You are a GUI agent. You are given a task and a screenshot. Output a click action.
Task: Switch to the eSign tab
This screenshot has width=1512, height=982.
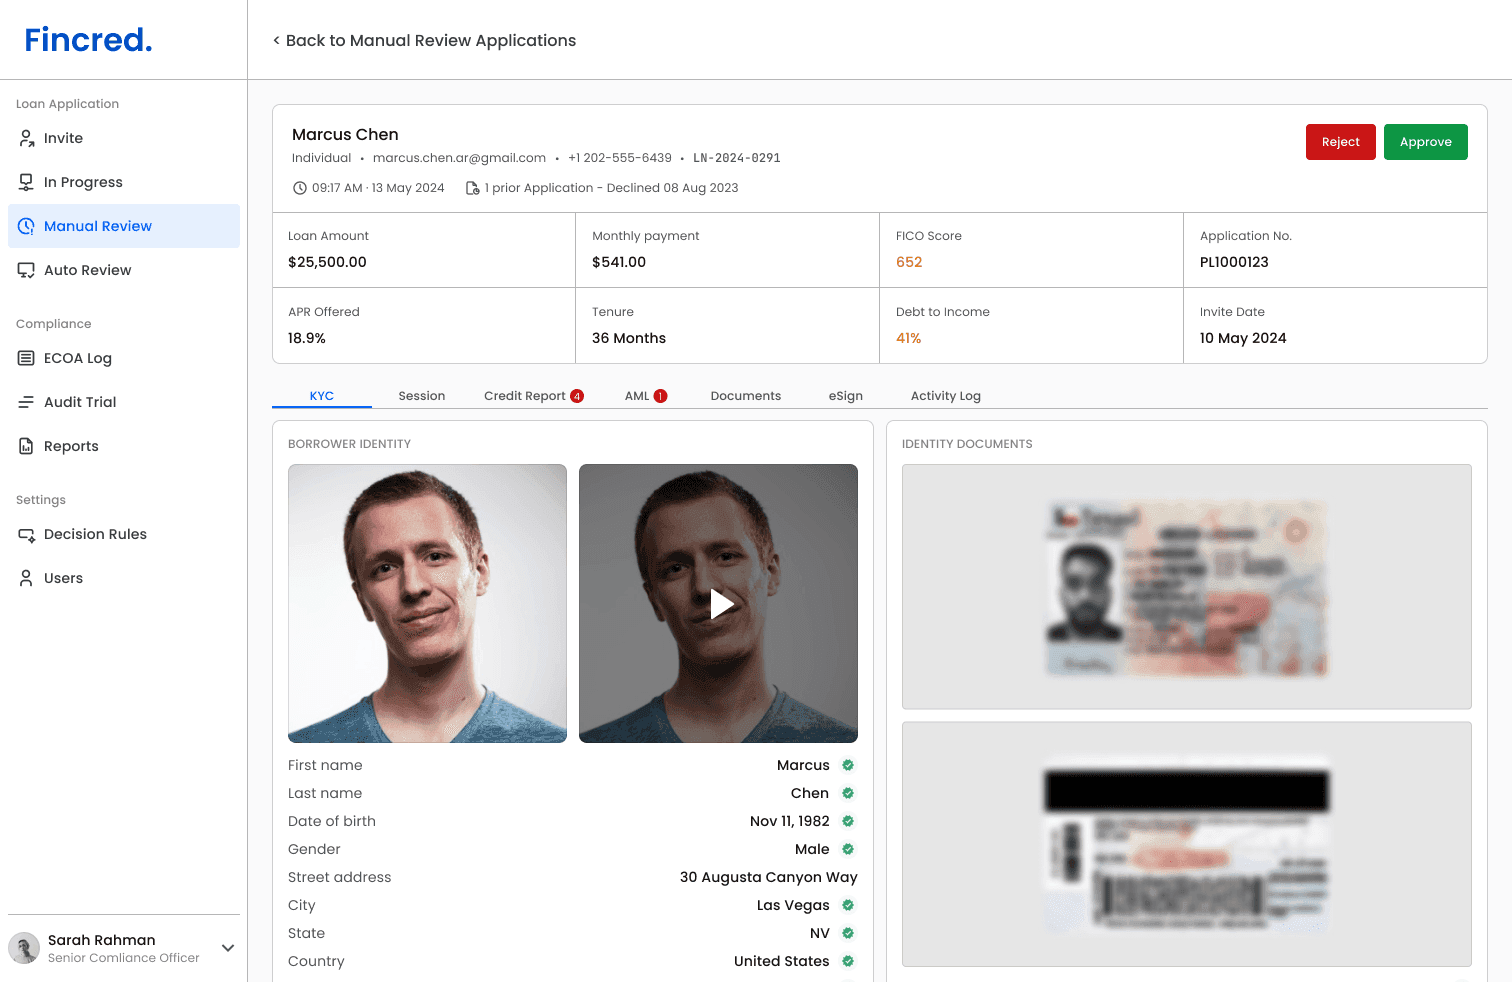coord(846,396)
